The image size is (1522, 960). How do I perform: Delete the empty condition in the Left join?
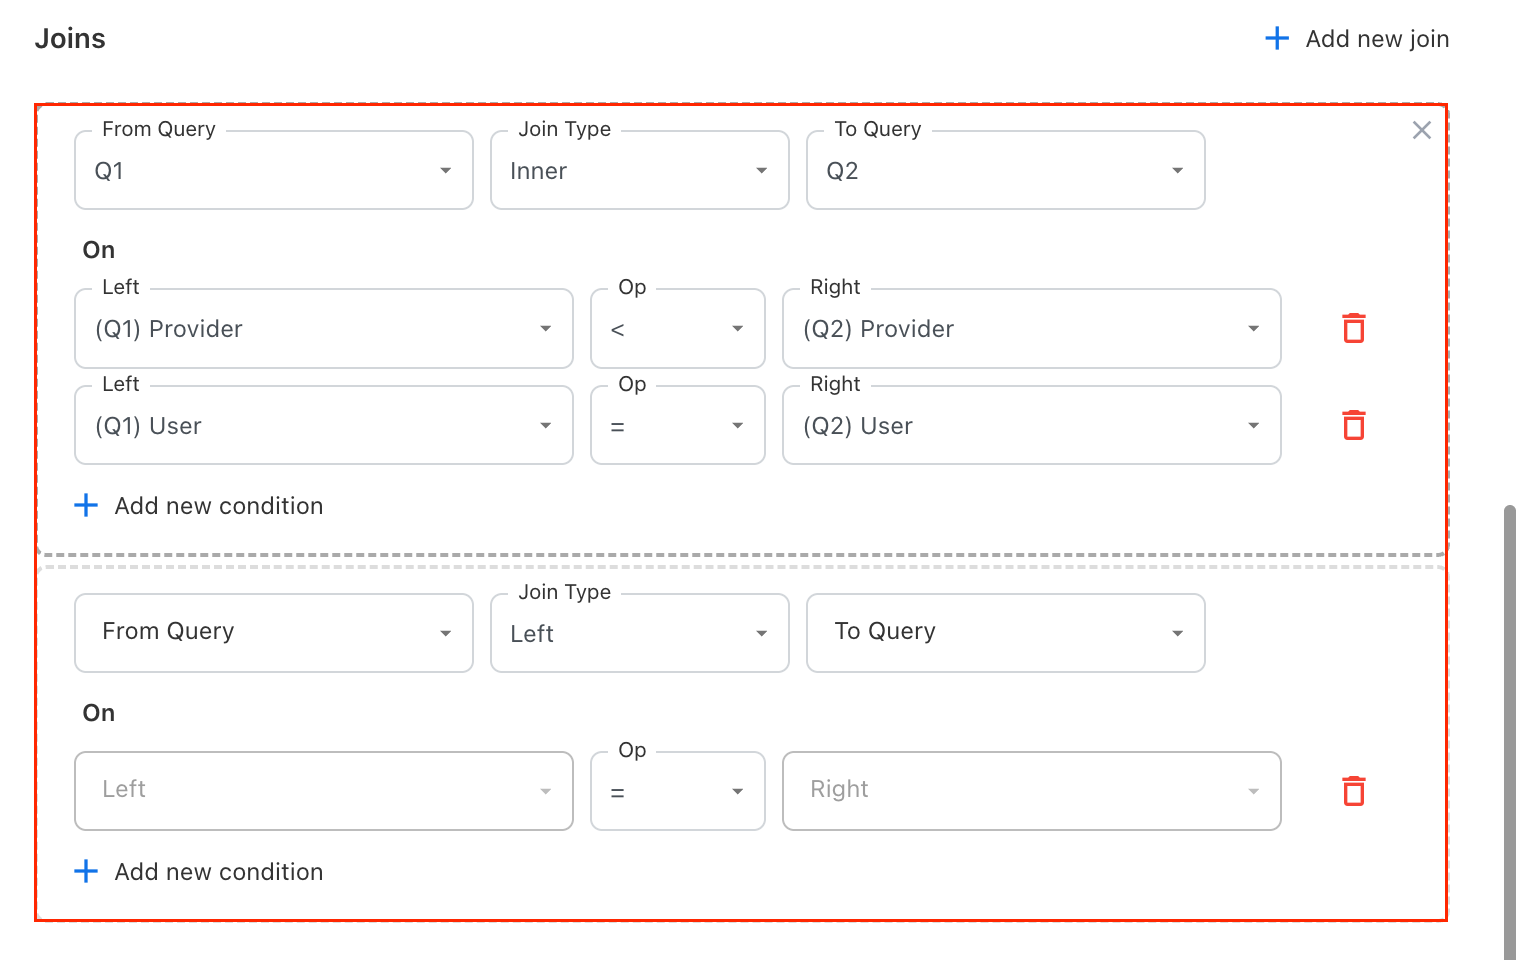point(1354,791)
